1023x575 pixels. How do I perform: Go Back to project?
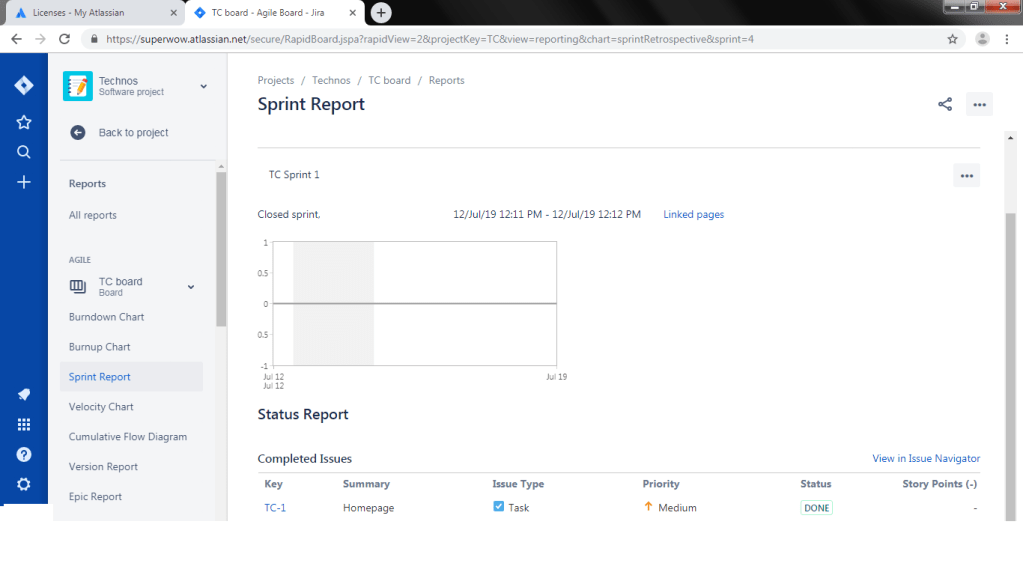click(x=133, y=133)
